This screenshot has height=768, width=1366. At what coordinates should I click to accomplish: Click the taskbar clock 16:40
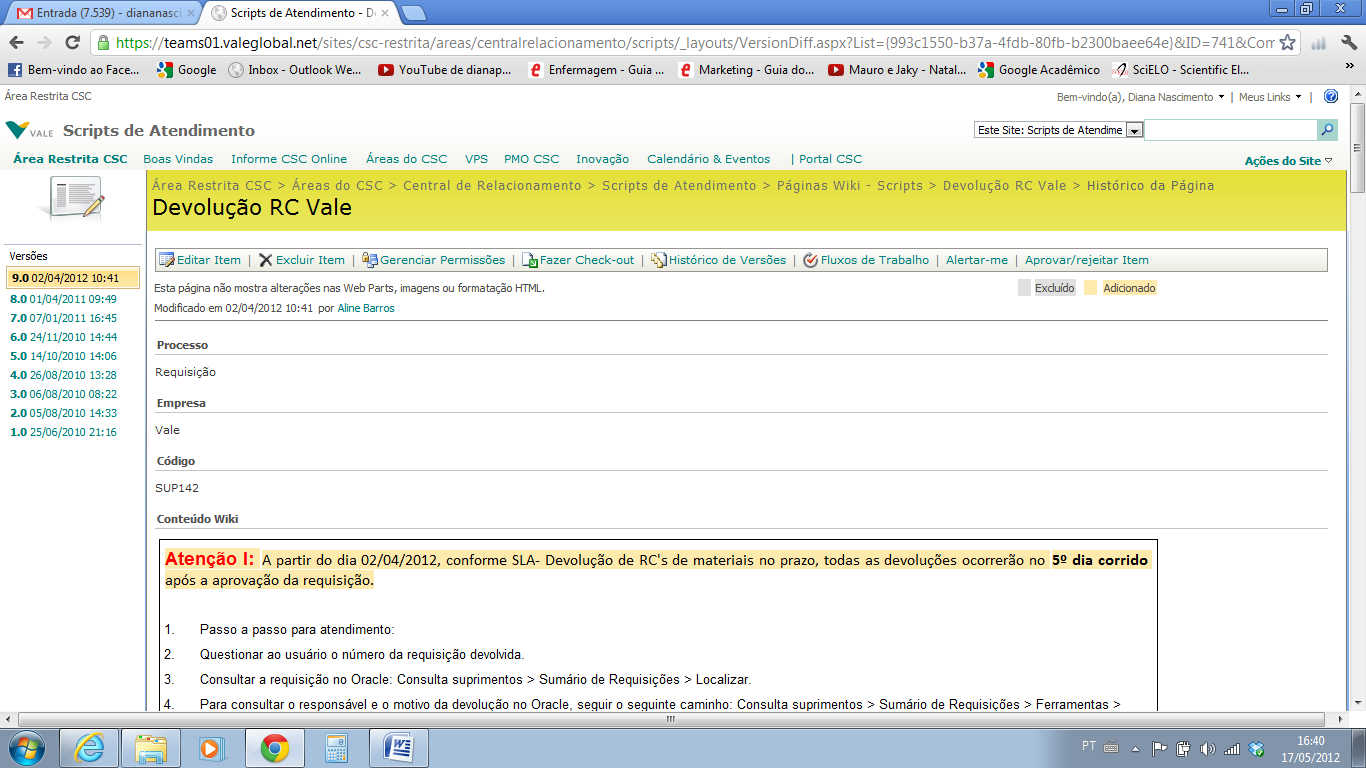(x=1310, y=741)
